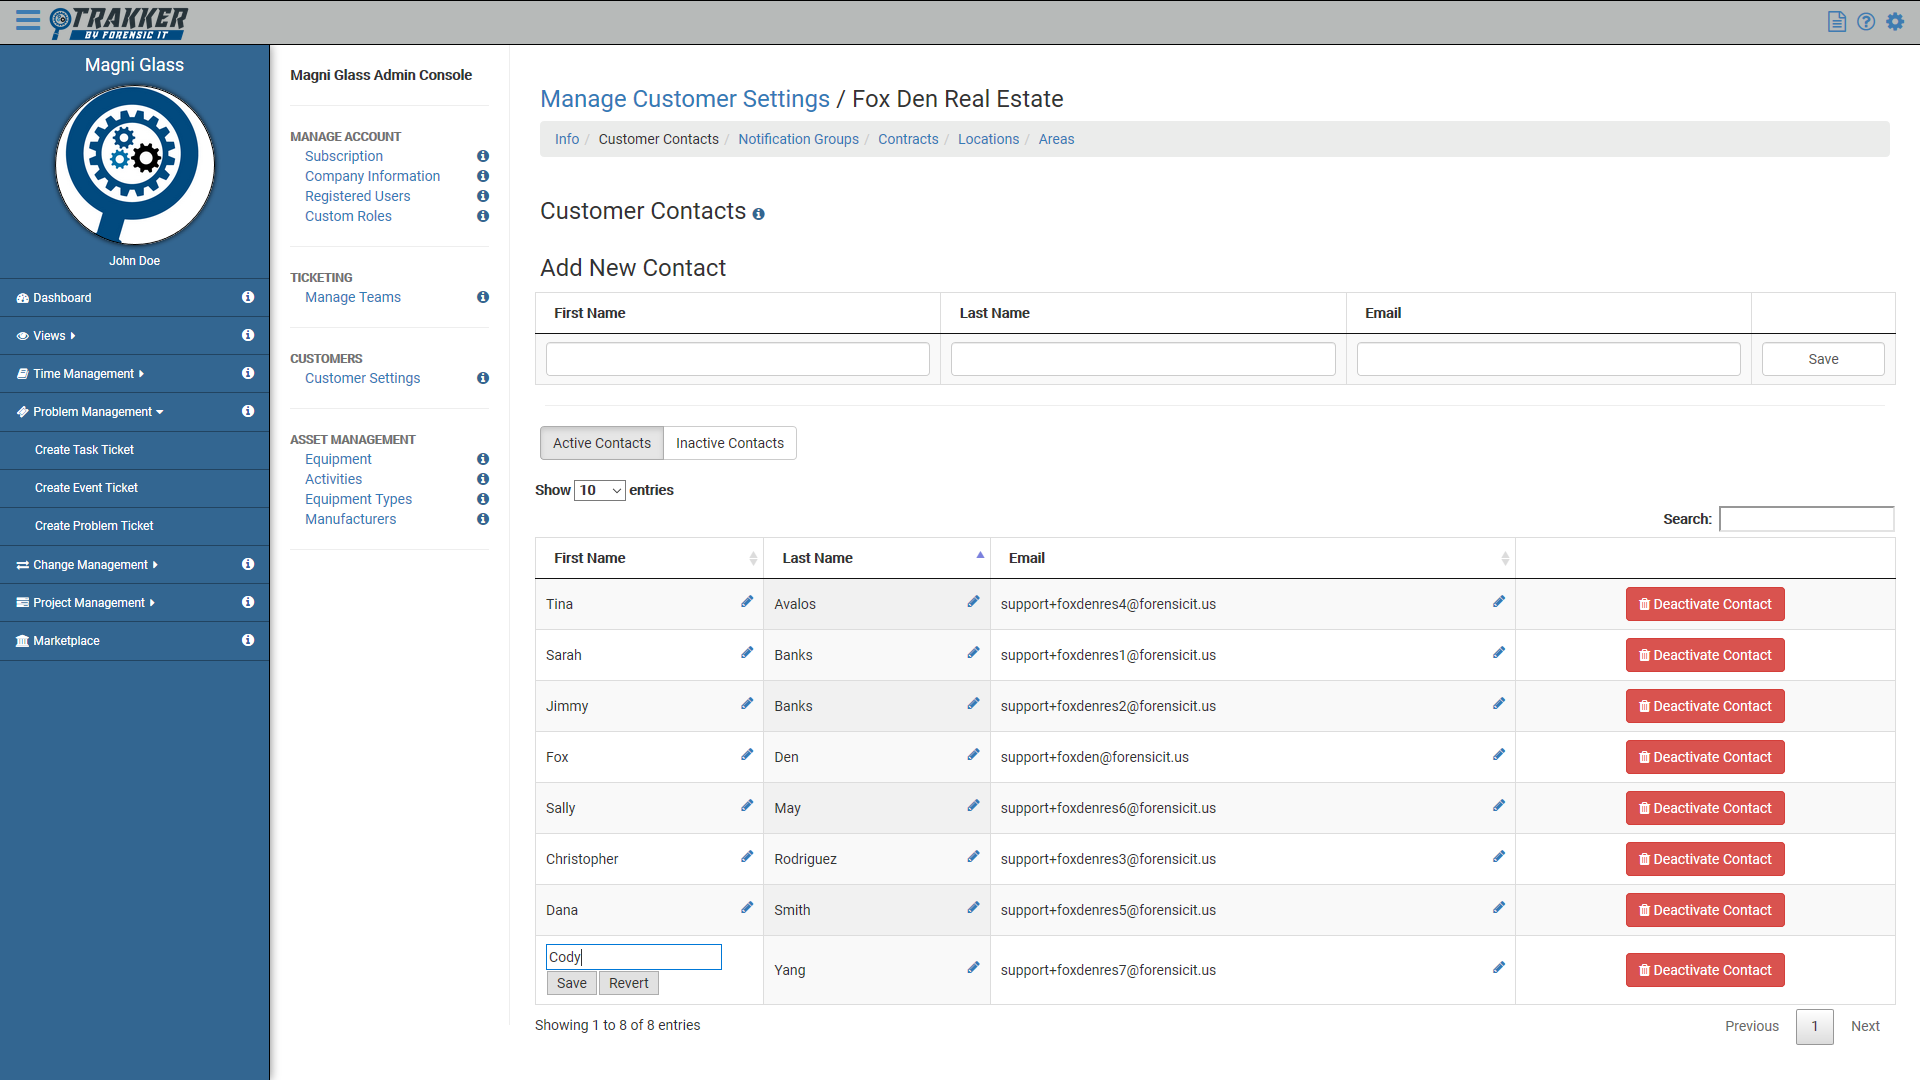The image size is (1920, 1080).
Task: Edit Rodriguez last name via pencil icon
Action: [973, 857]
